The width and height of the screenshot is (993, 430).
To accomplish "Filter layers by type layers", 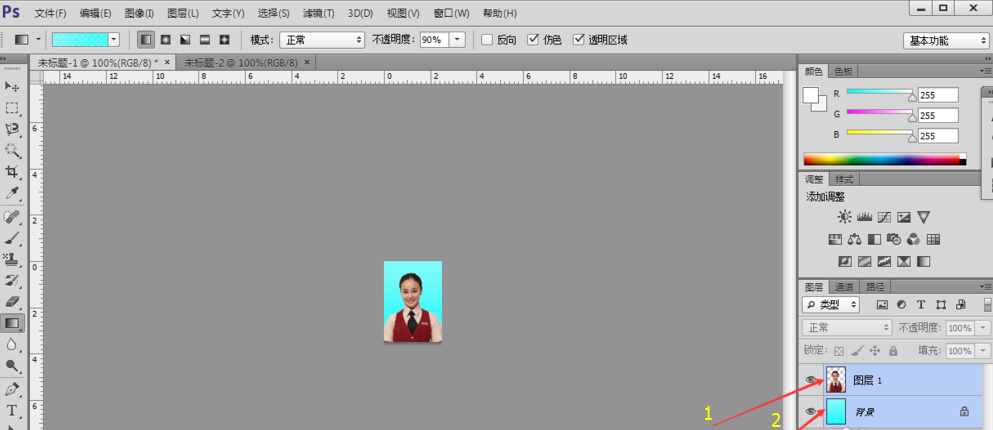I will 921,305.
